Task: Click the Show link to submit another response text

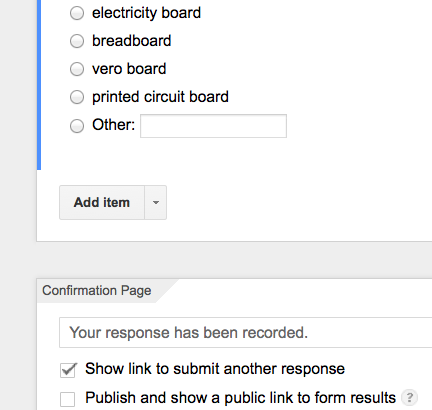Action: (215, 369)
